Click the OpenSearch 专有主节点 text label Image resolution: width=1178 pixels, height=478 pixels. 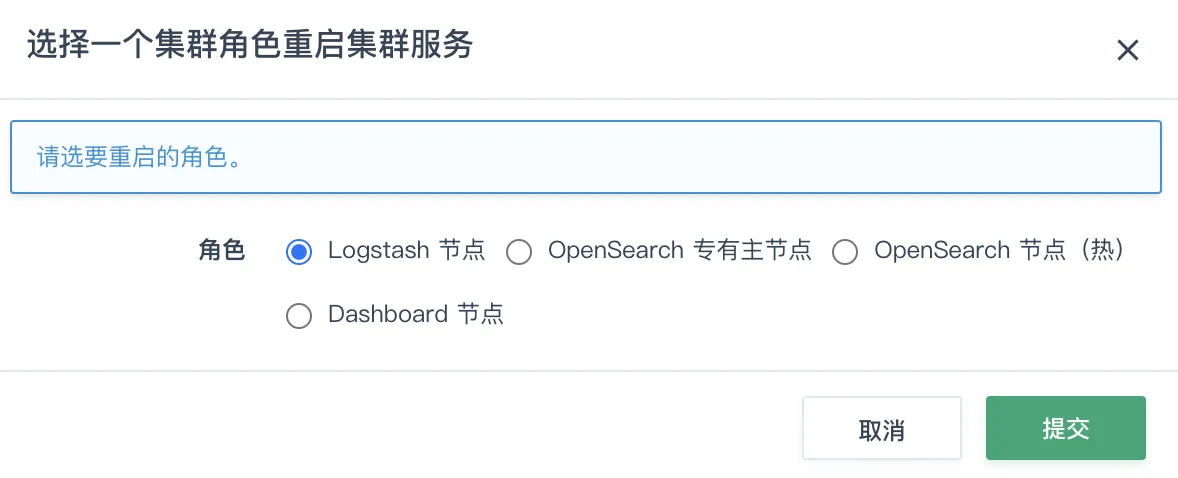pyautogui.click(x=680, y=250)
